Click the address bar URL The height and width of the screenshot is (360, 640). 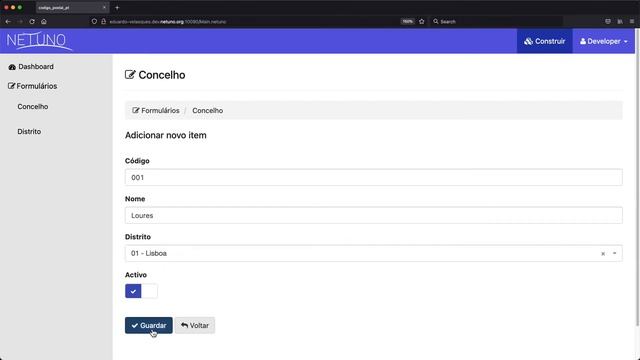pyautogui.click(x=167, y=22)
